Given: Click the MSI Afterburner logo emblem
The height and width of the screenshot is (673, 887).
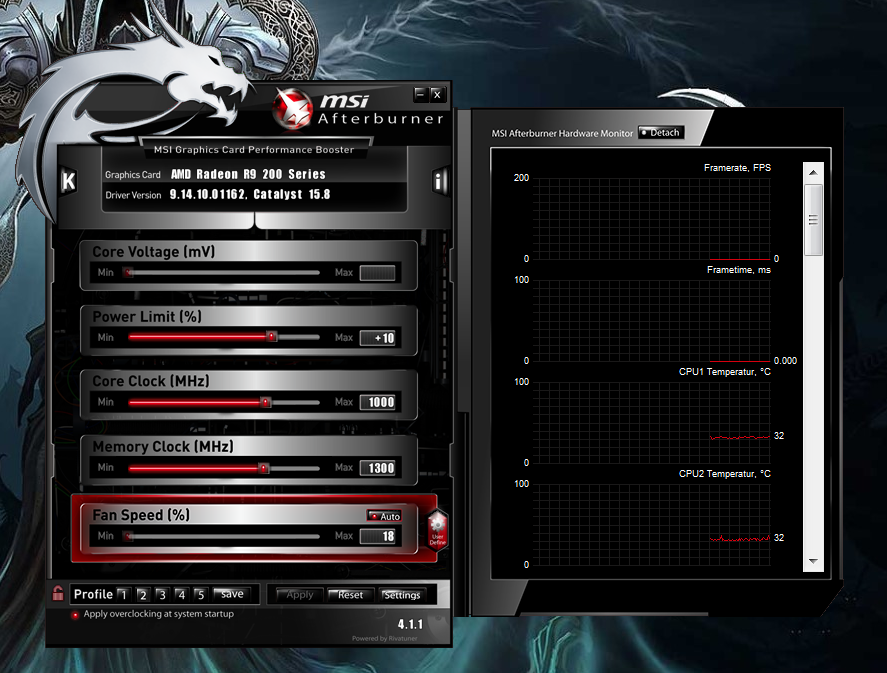Looking at the screenshot, I should [292, 109].
